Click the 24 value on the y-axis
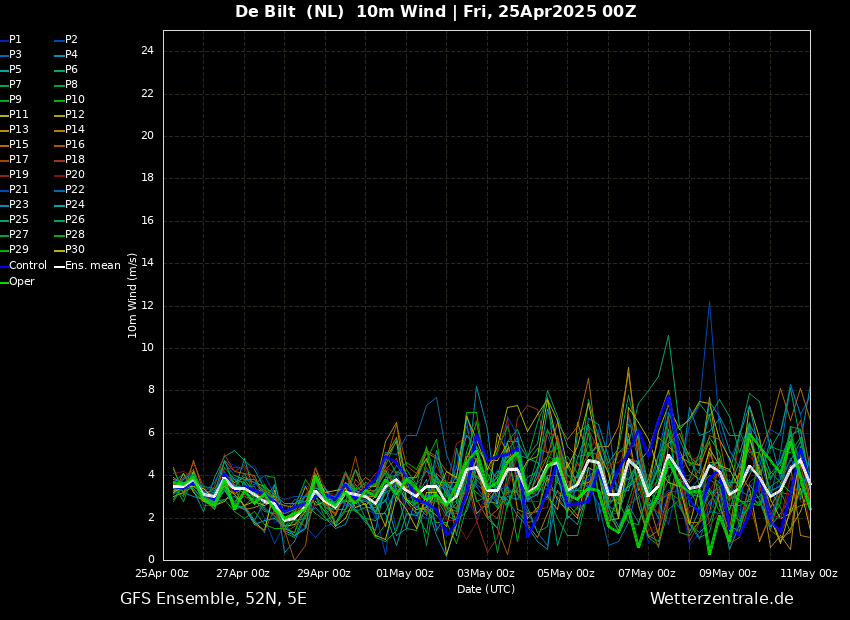Image resolution: width=850 pixels, height=620 pixels. point(147,51)
